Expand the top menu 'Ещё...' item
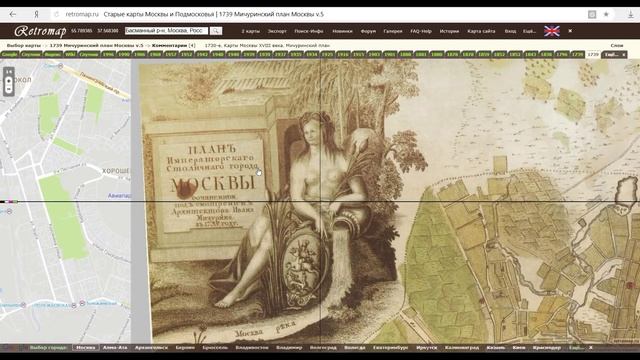Screen dimensions: 640x360 [x=529, y=31]
